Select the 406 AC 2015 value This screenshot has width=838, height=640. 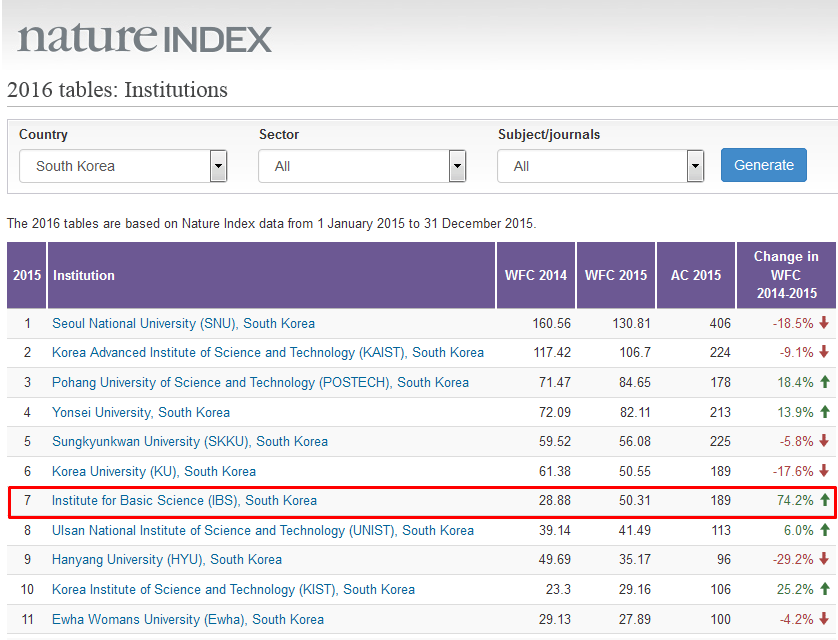(x=720, y=323)
